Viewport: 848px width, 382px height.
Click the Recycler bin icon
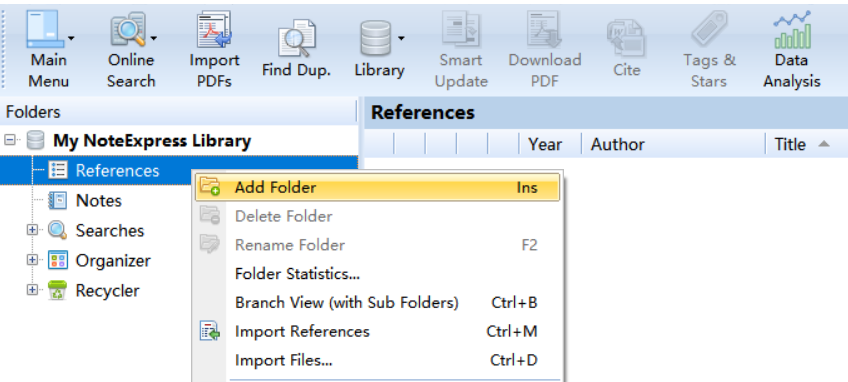(57, 291)
